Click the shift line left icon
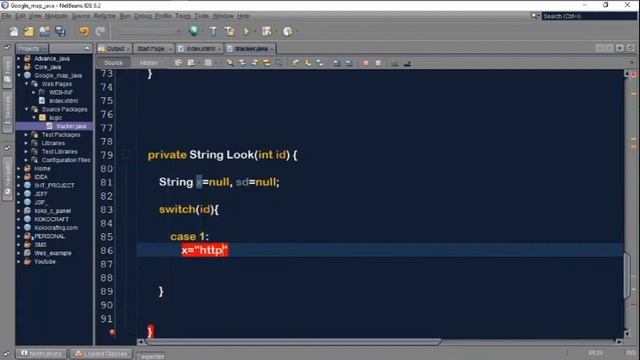 337,63
